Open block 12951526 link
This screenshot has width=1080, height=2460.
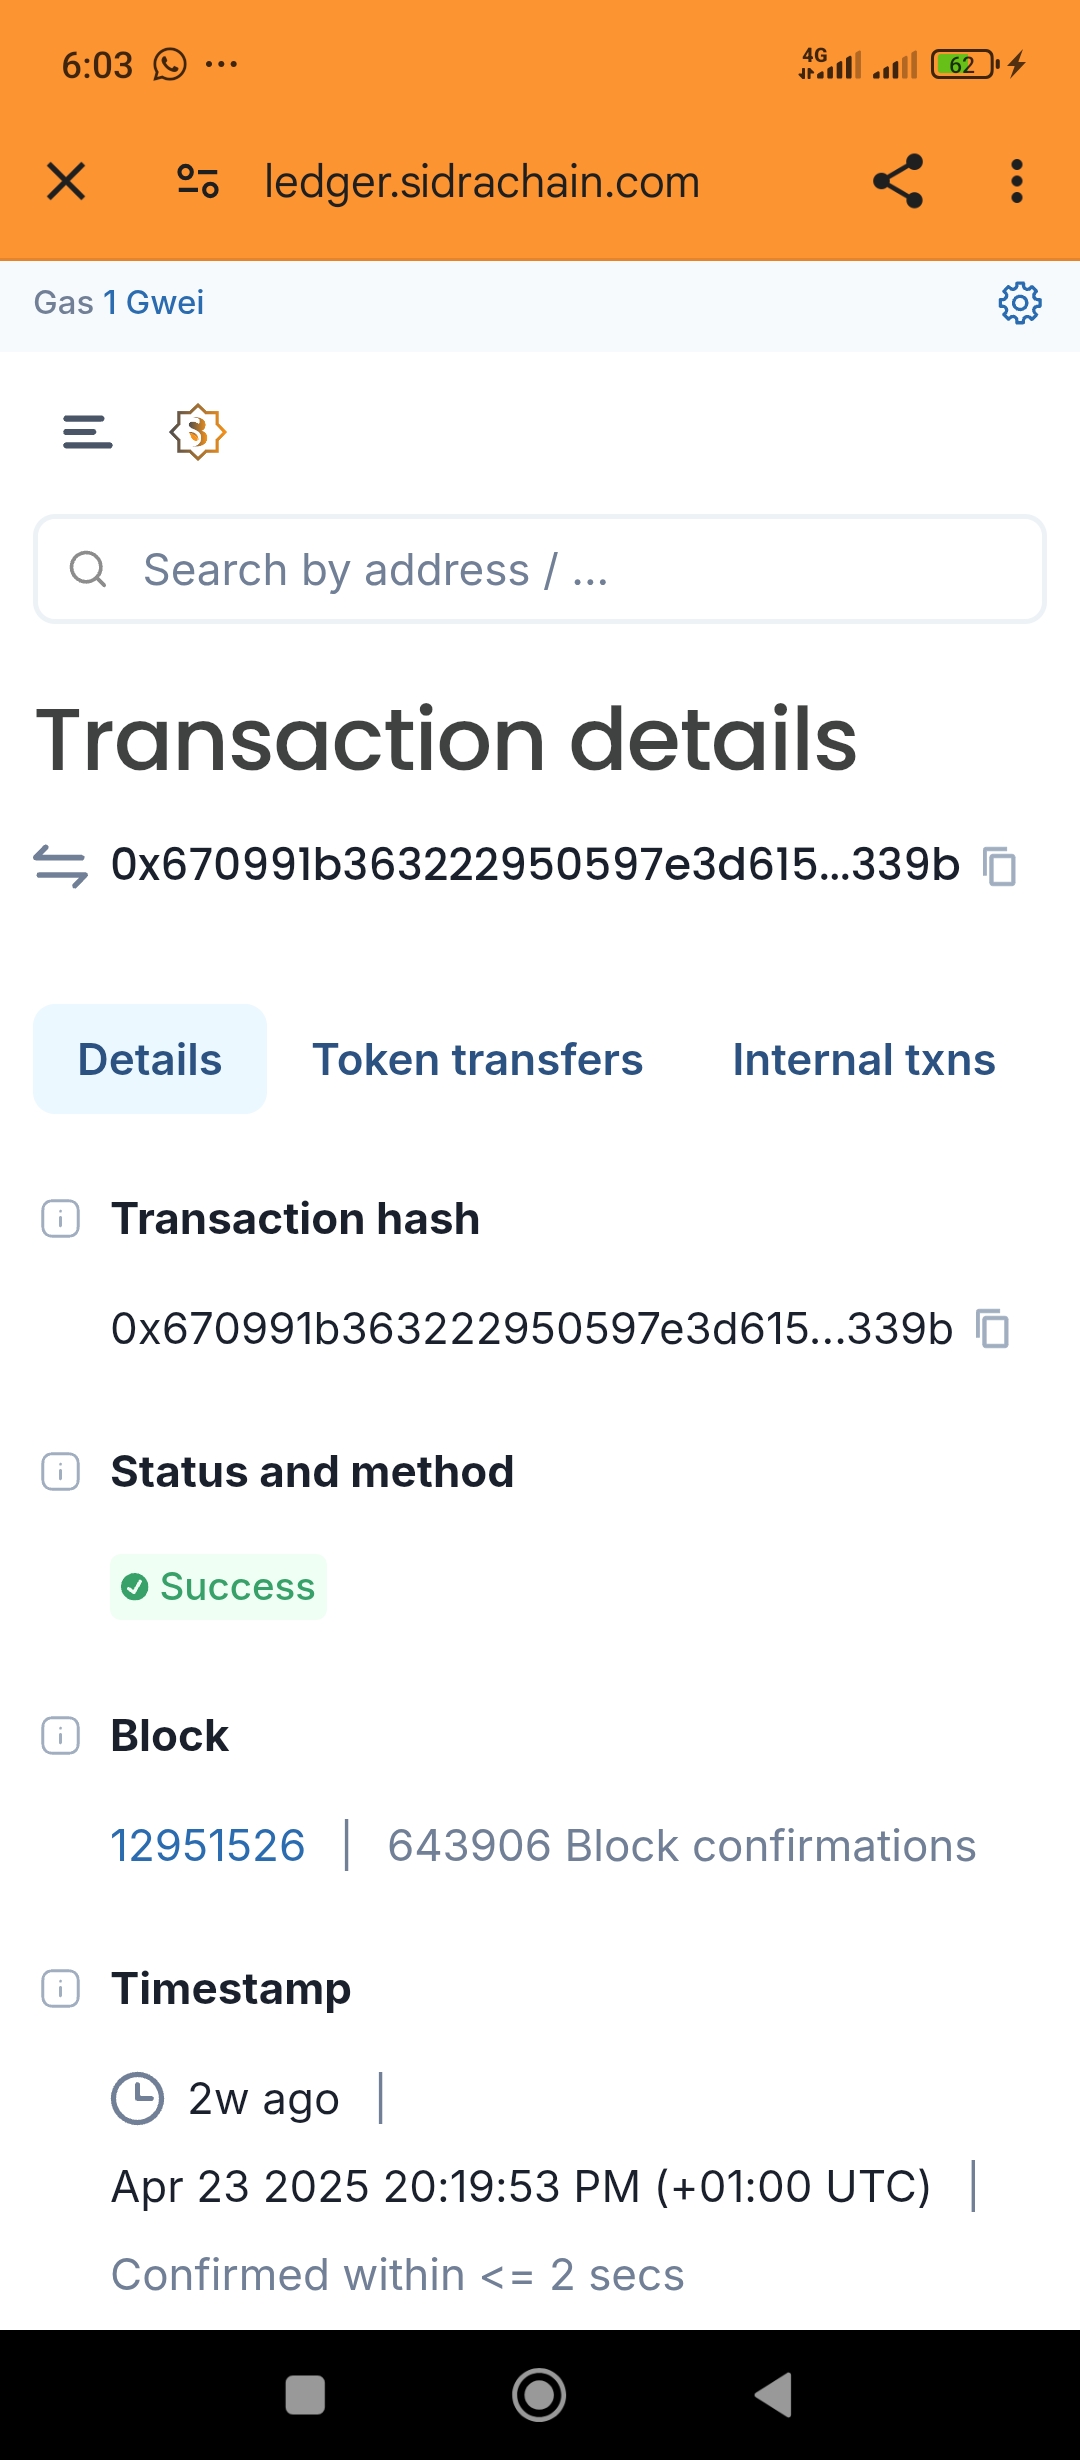[207, 1846]
